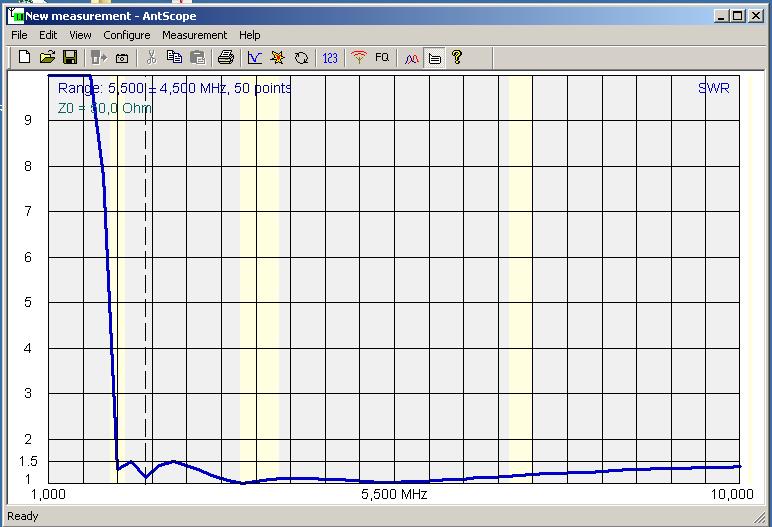772x527 pixels.
Task: Click the '1,000' start frequency label
Action: coord(48,494)
